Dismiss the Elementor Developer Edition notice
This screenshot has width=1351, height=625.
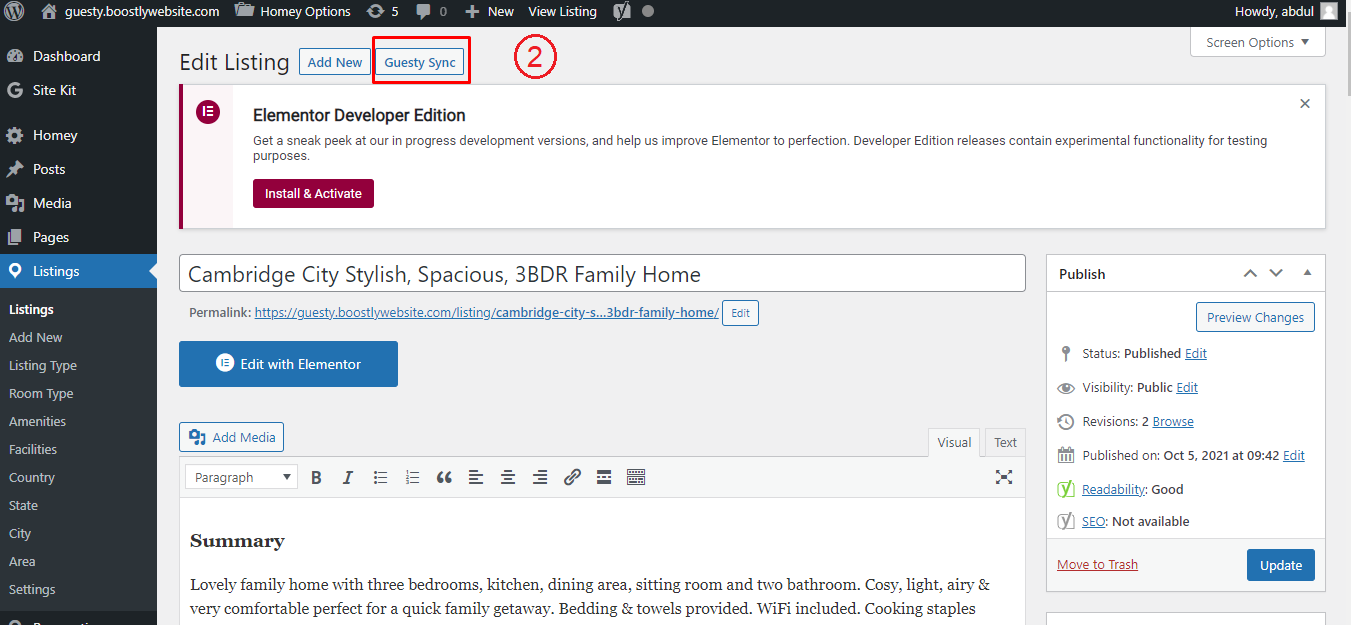point(1305,104)
